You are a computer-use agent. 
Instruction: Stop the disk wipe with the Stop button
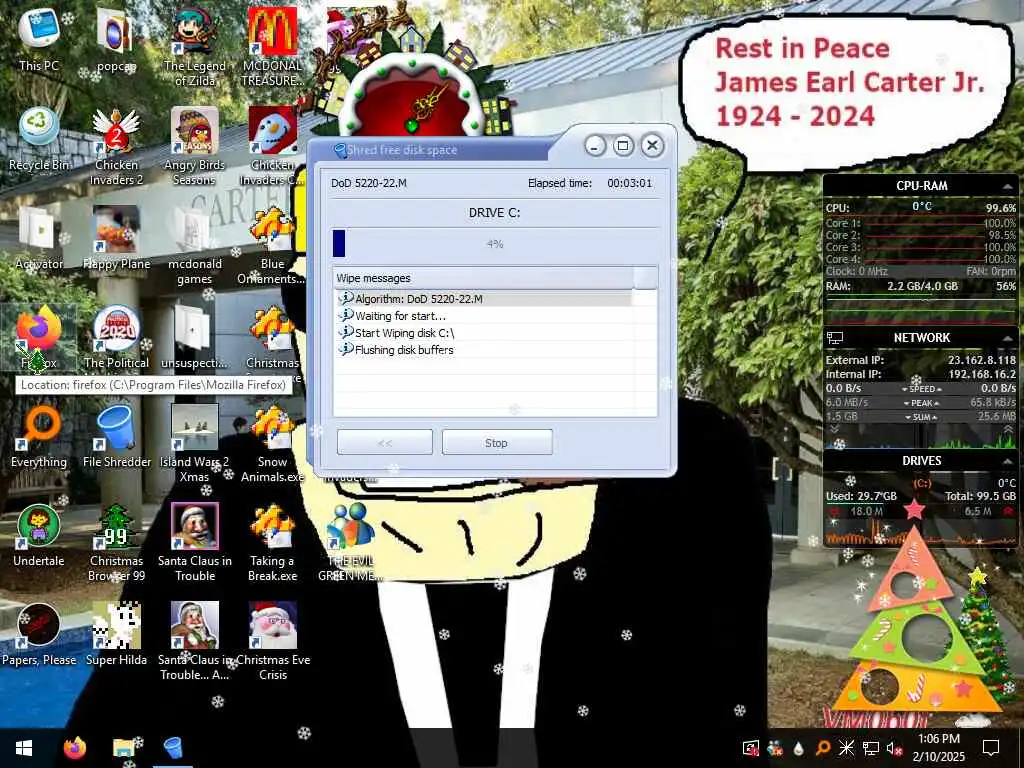coord(497,443)
